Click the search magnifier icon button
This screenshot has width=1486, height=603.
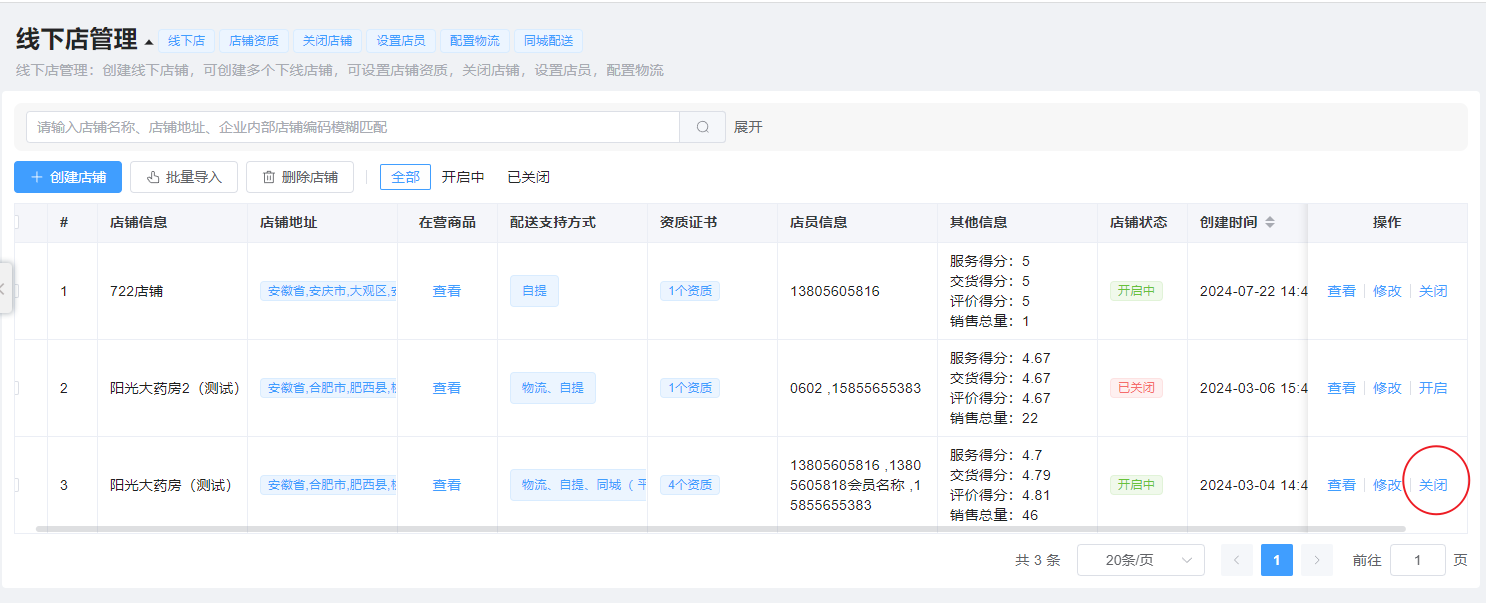(703, 127)
